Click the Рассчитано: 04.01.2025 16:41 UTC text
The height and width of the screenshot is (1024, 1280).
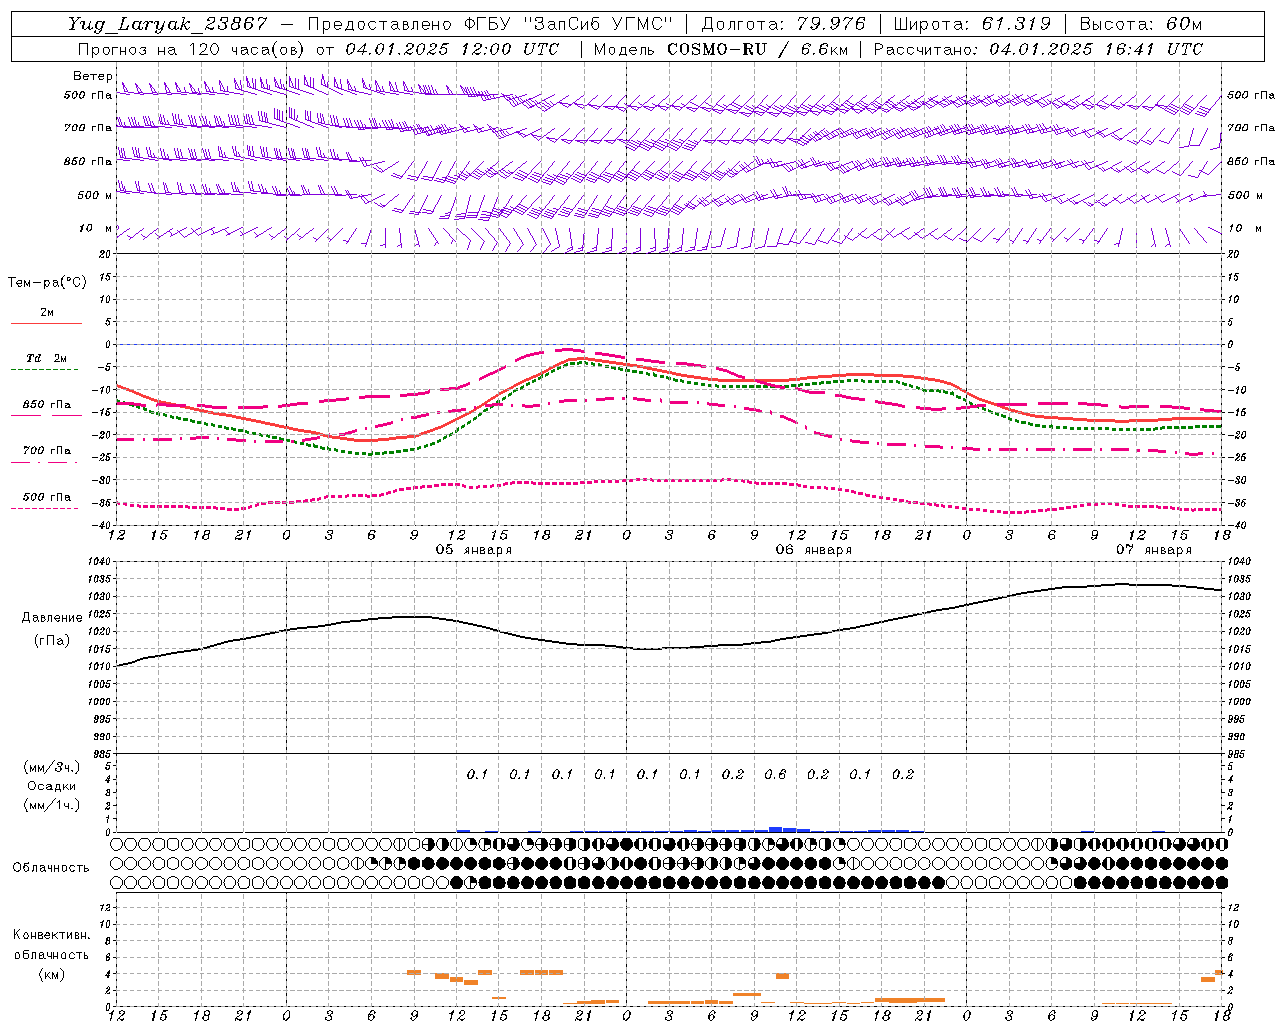(x=1038, y=49)
